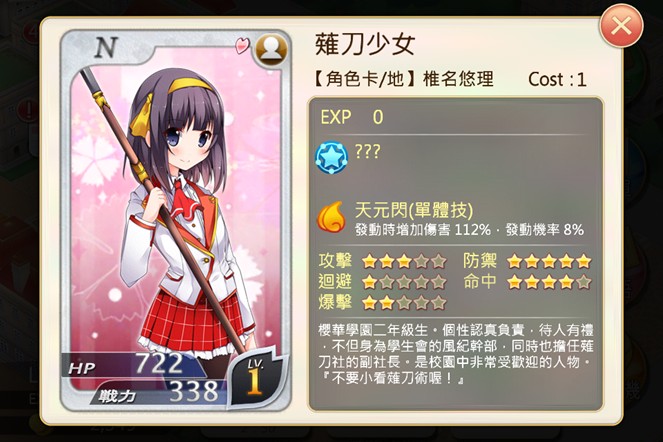Tap the orange flame skill icon

(x=332, y=217)
